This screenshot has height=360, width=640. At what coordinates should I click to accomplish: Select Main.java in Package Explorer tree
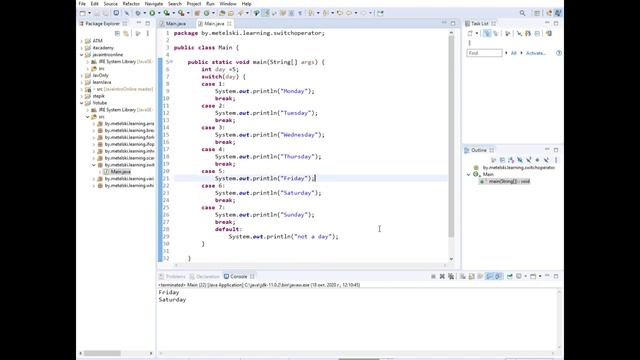click(x=120, y=172)
